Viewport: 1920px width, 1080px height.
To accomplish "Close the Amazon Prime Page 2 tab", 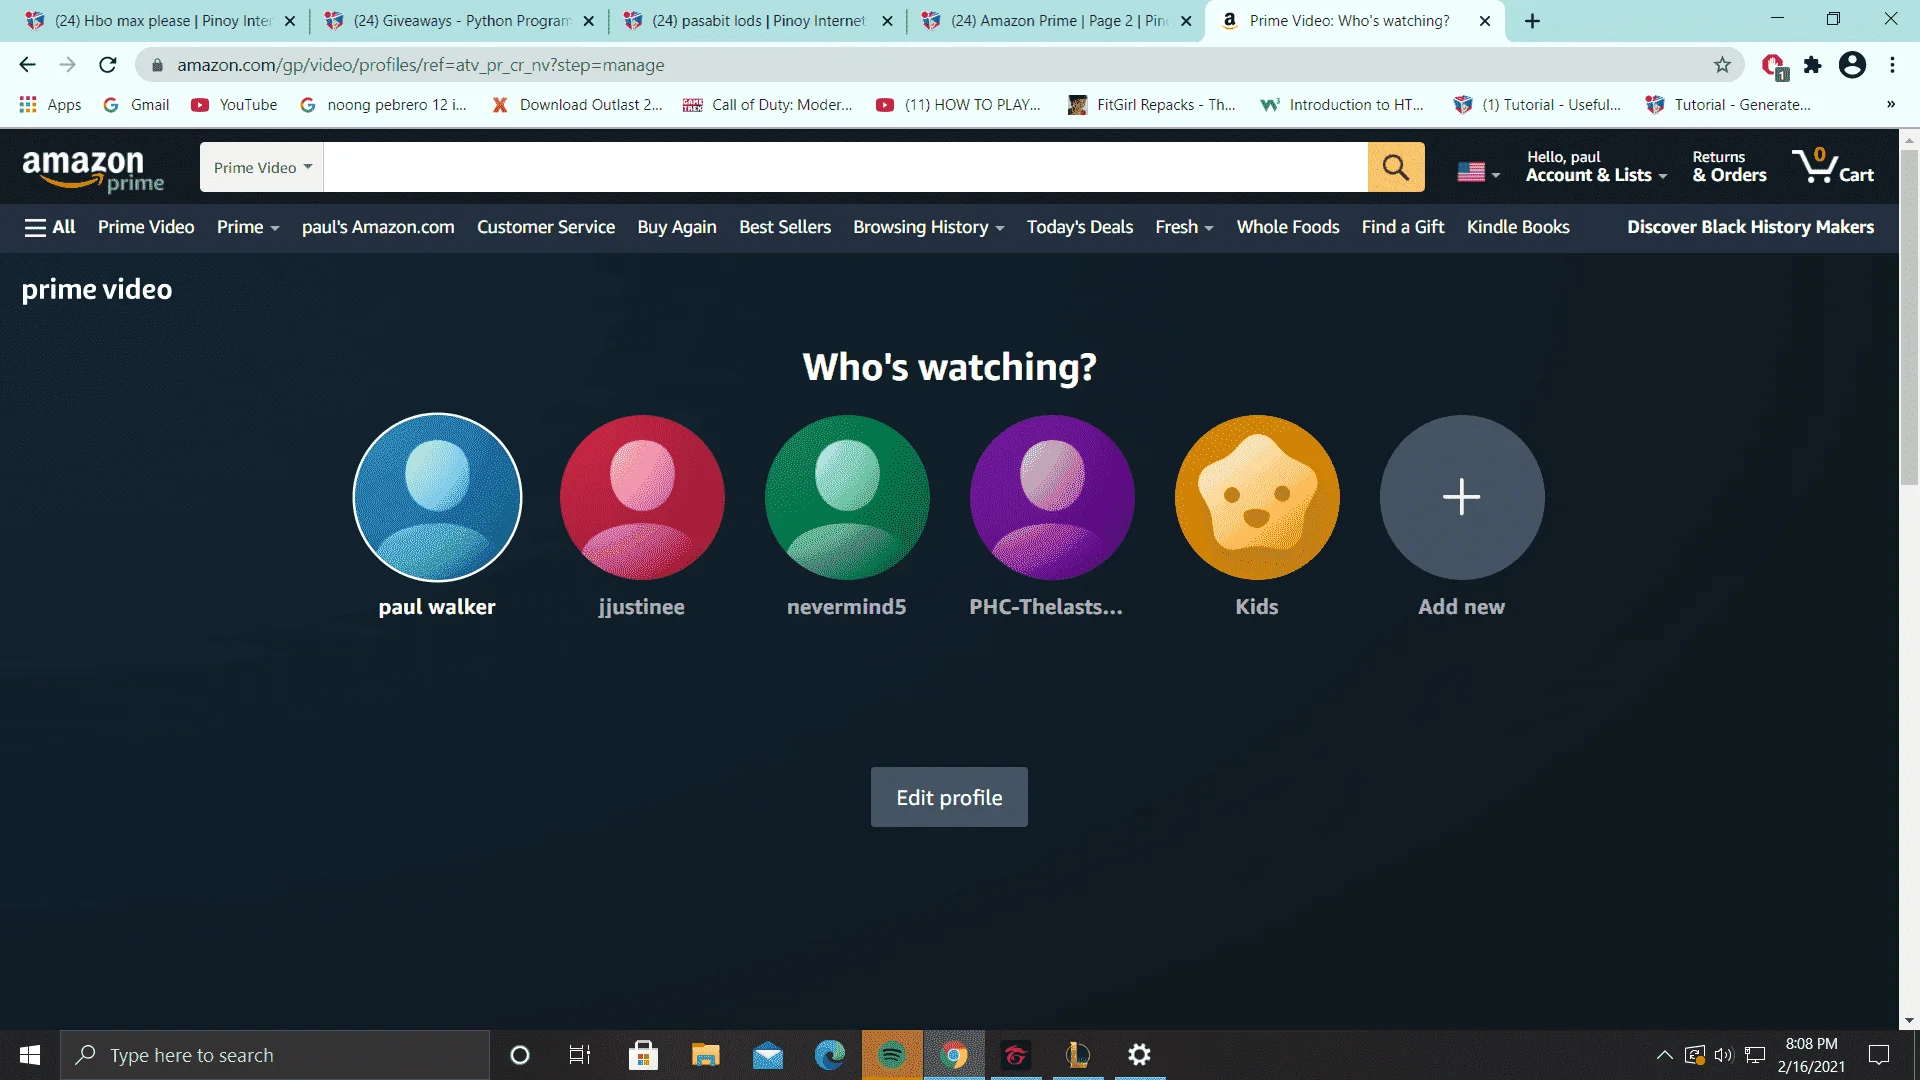I will [1186, 21].
